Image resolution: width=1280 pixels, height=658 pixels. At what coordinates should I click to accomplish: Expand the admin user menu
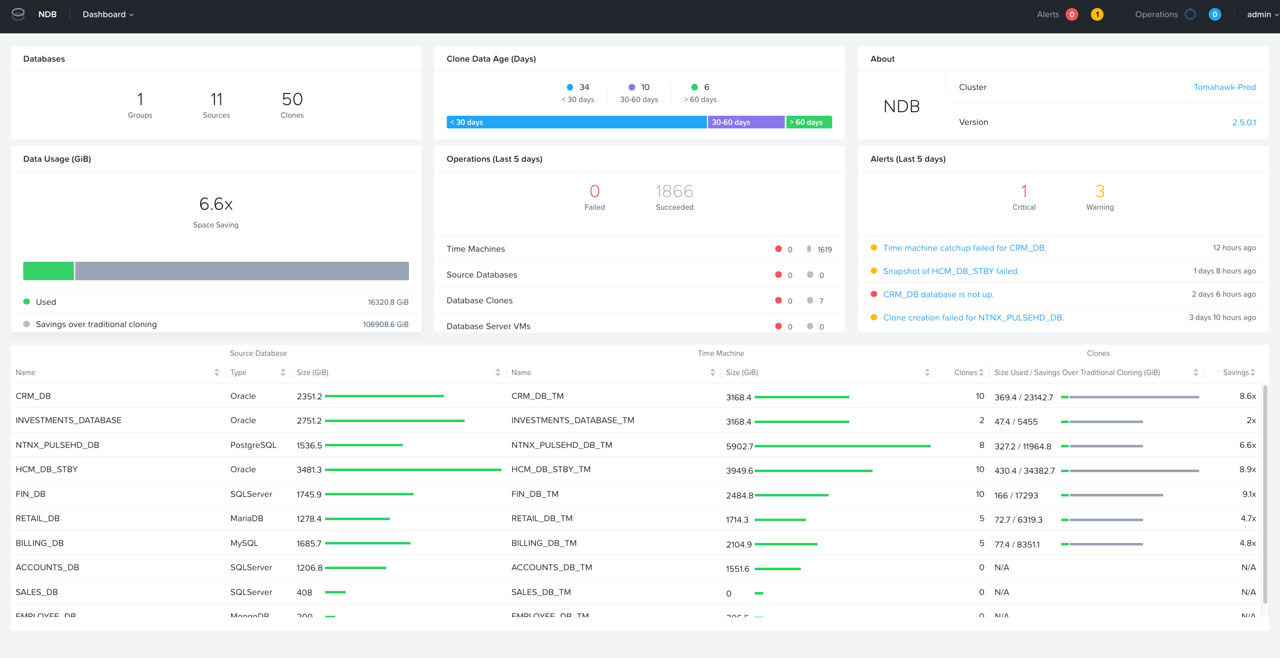coord(1262,15)
